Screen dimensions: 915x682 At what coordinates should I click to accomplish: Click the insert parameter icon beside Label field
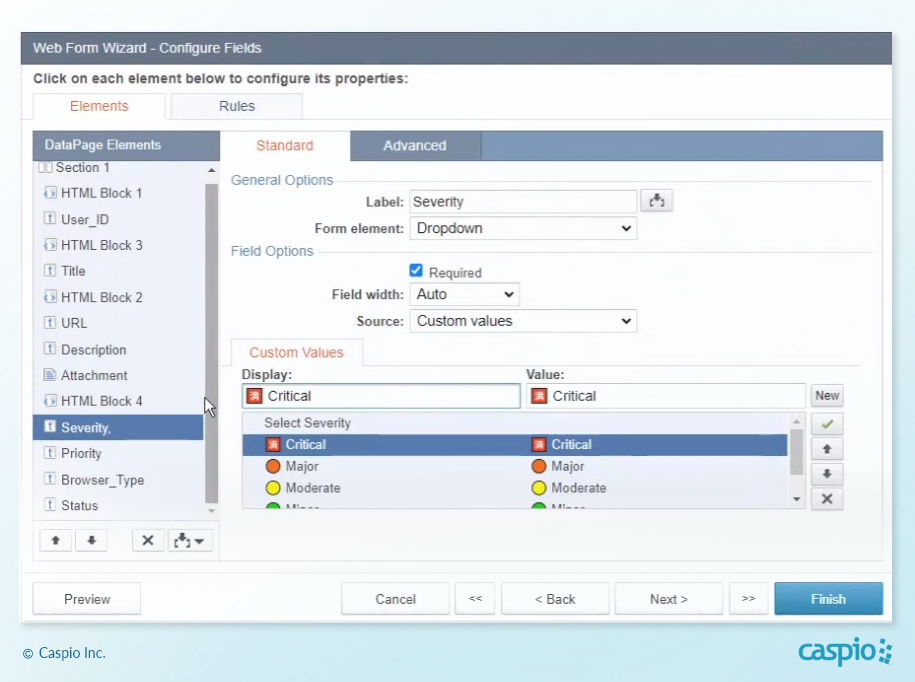coord(657,201)
